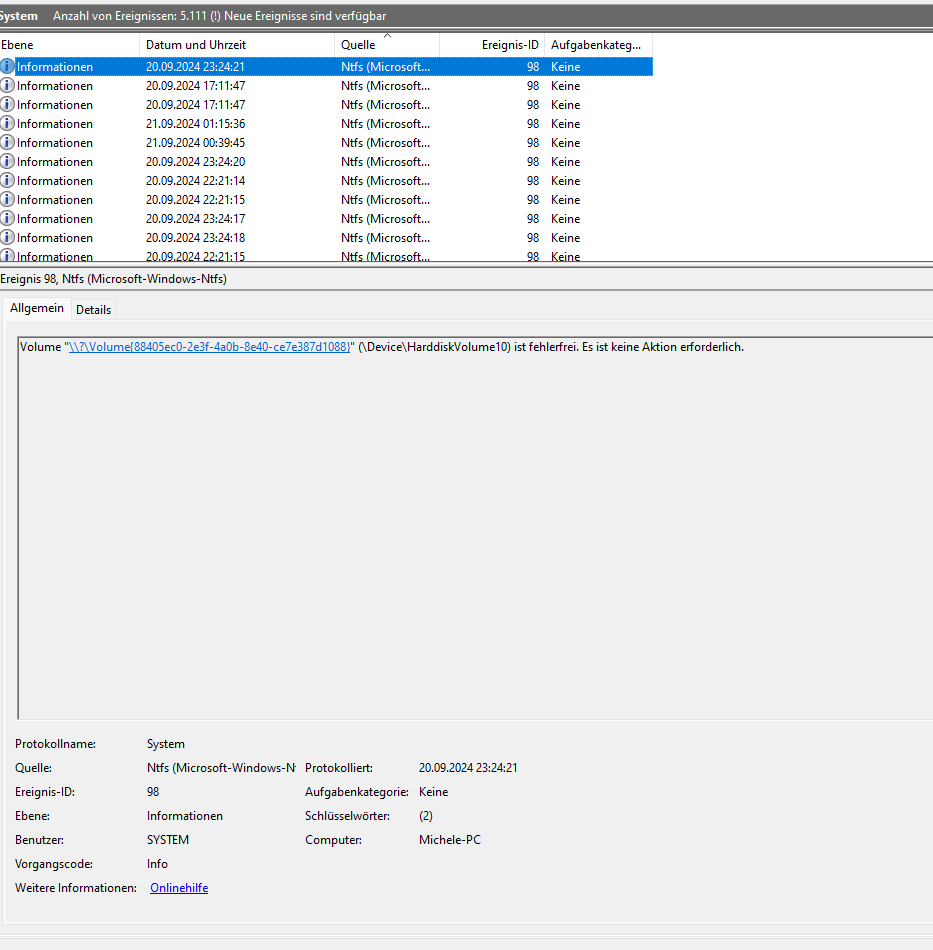Click the Benutzer value SYSTEM
Viewport: 933px width, 950px height.
click(x=168, y=840)
